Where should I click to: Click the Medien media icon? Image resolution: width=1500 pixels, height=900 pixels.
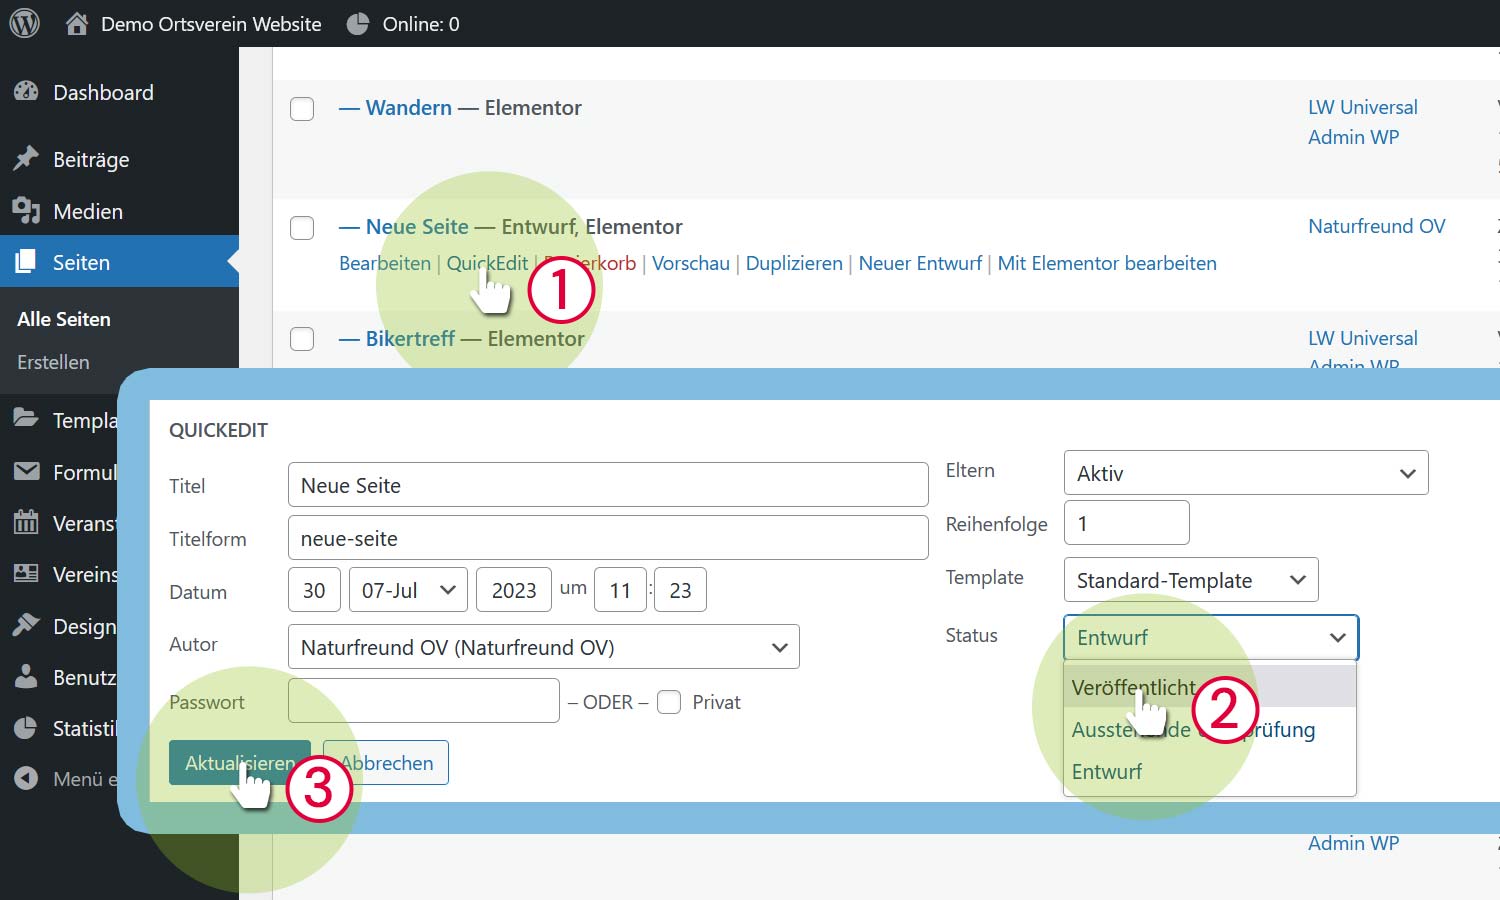point(26,211)
